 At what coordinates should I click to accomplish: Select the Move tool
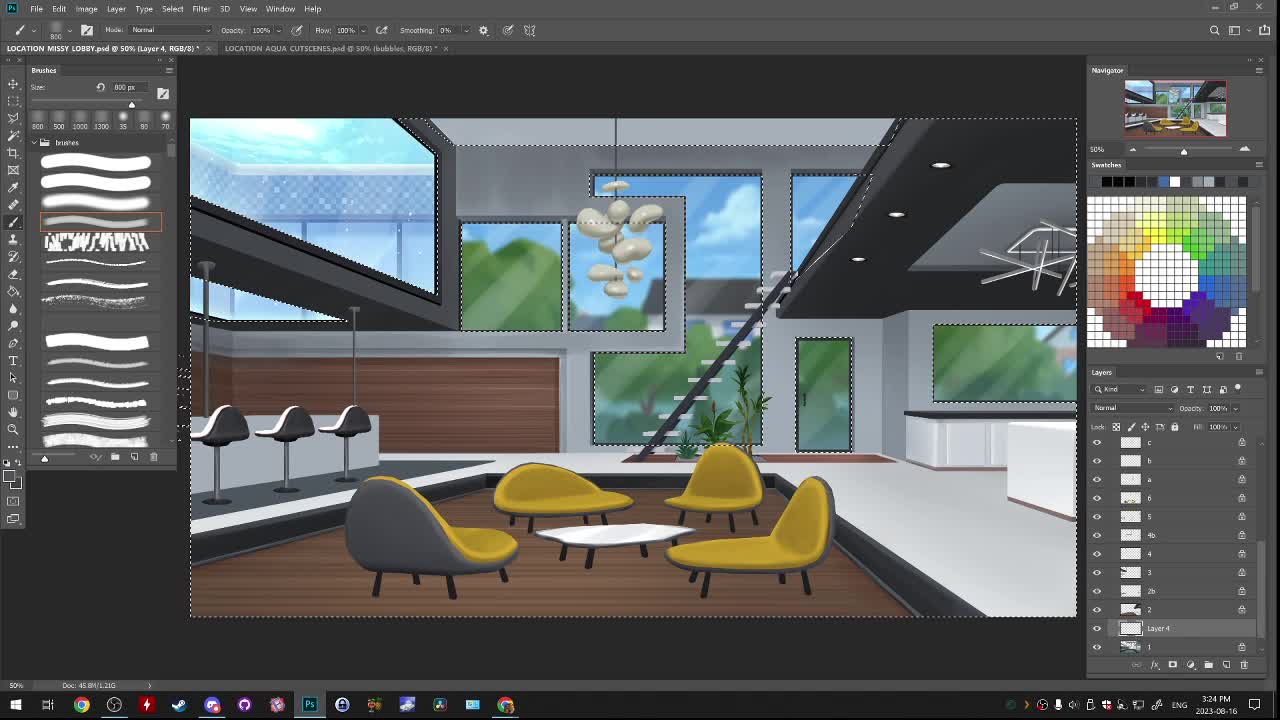pyautogui.click(x=13, y=84)
